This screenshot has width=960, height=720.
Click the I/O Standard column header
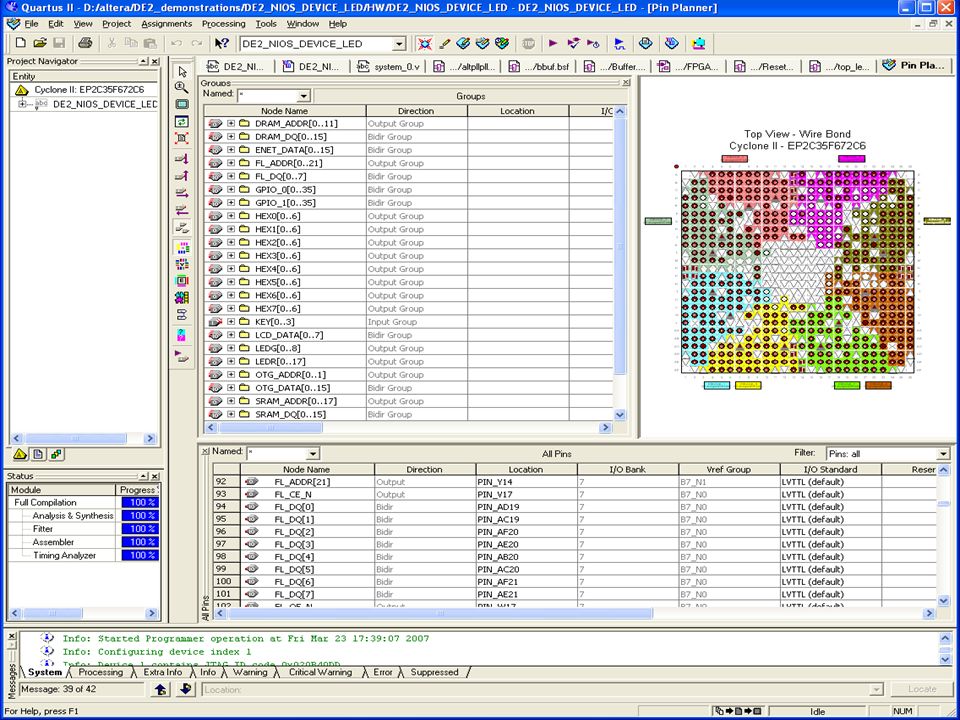click(x=830, y=470)
